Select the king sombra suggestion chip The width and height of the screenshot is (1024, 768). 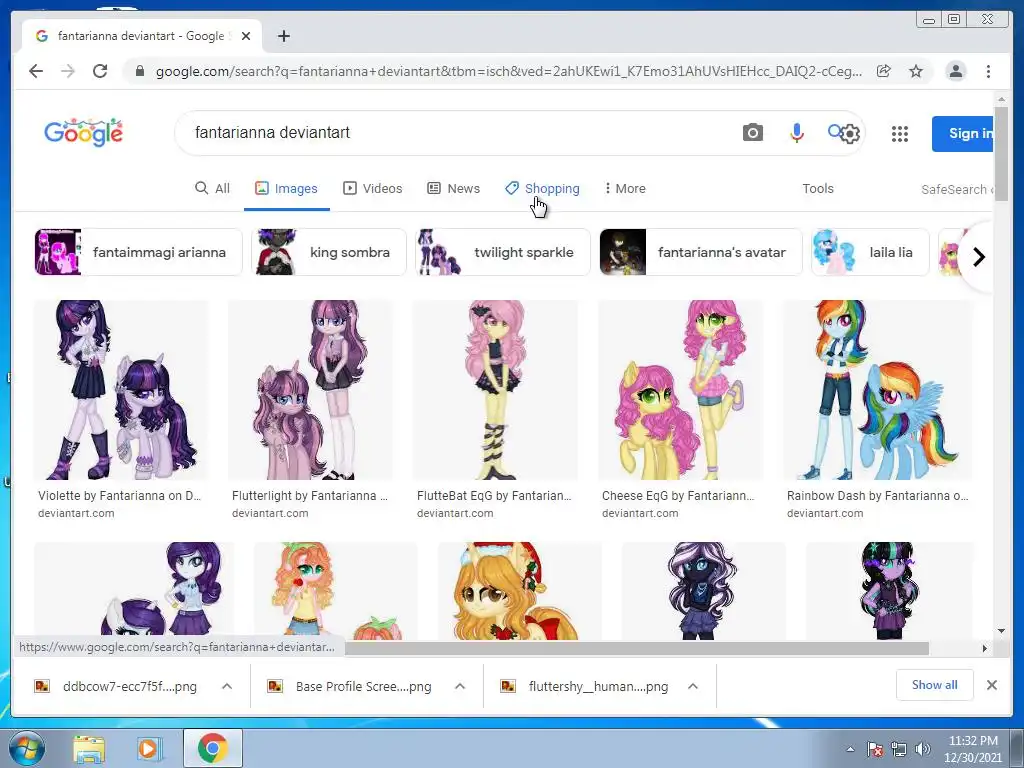[x=329, y=252]
